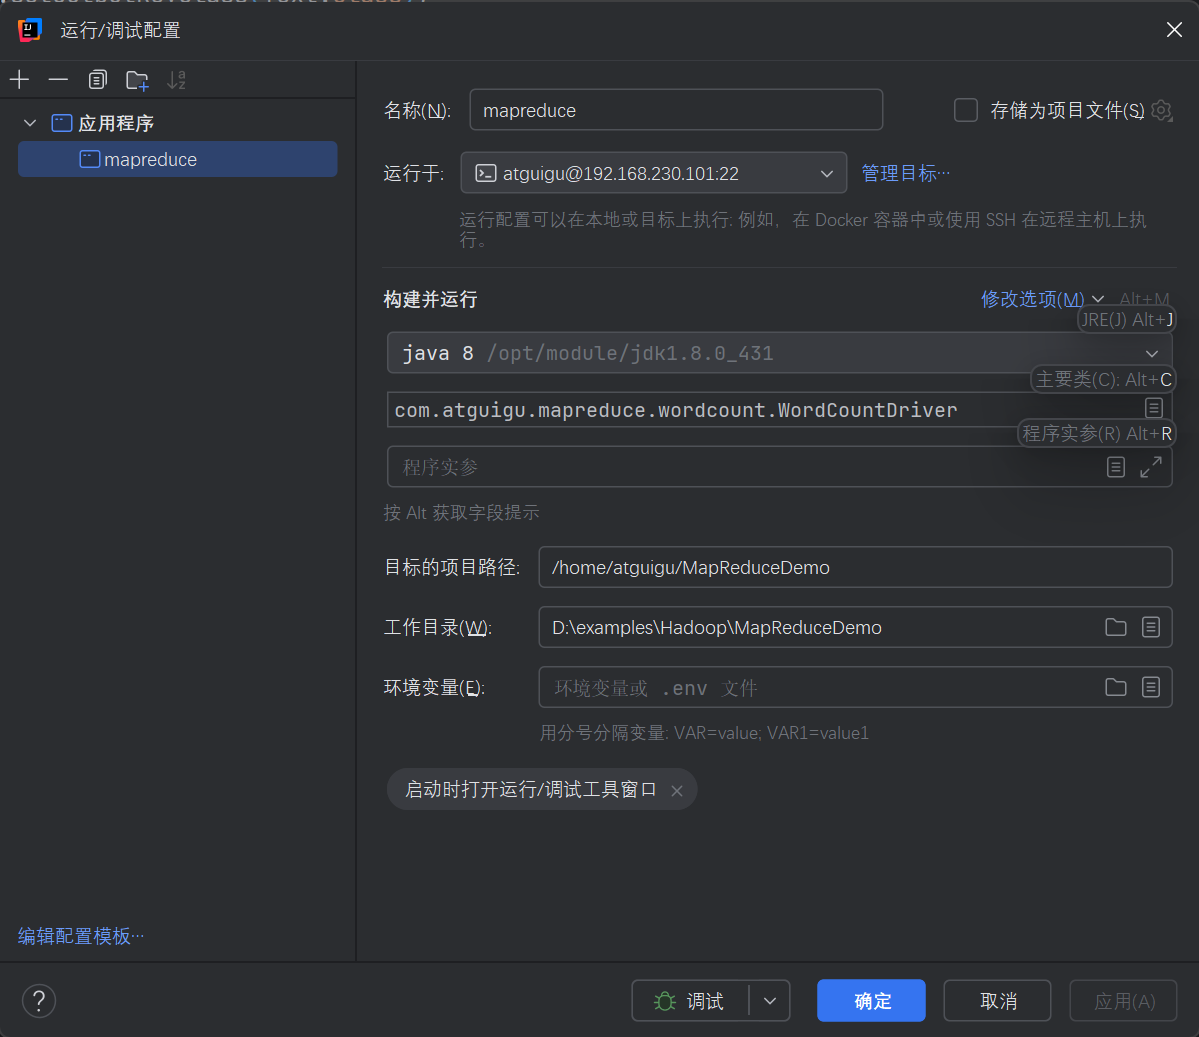Click the JRE(J) Alt+J hint label
Viewport: 1199px width, 1037px height.
tap(1126, 320)
